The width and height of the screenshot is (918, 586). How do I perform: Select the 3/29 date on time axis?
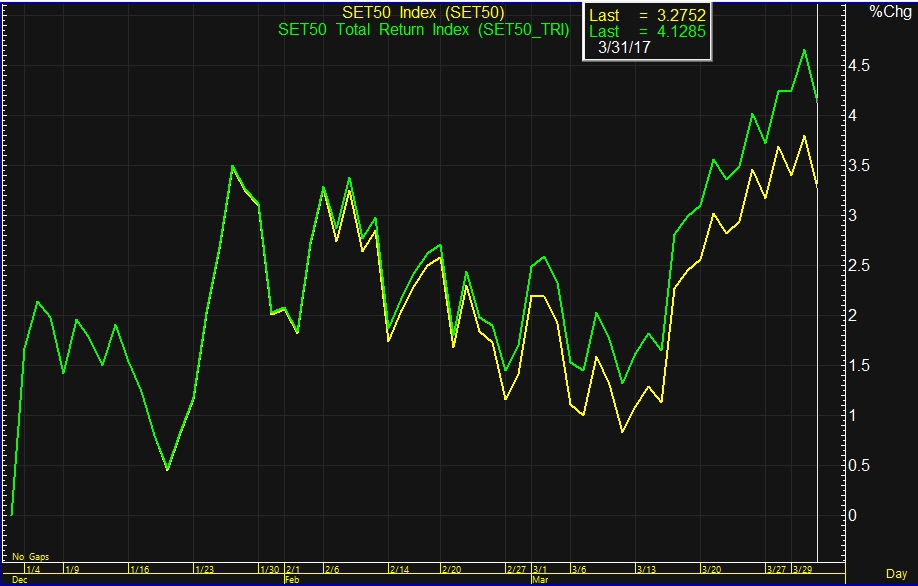point(802,569)
